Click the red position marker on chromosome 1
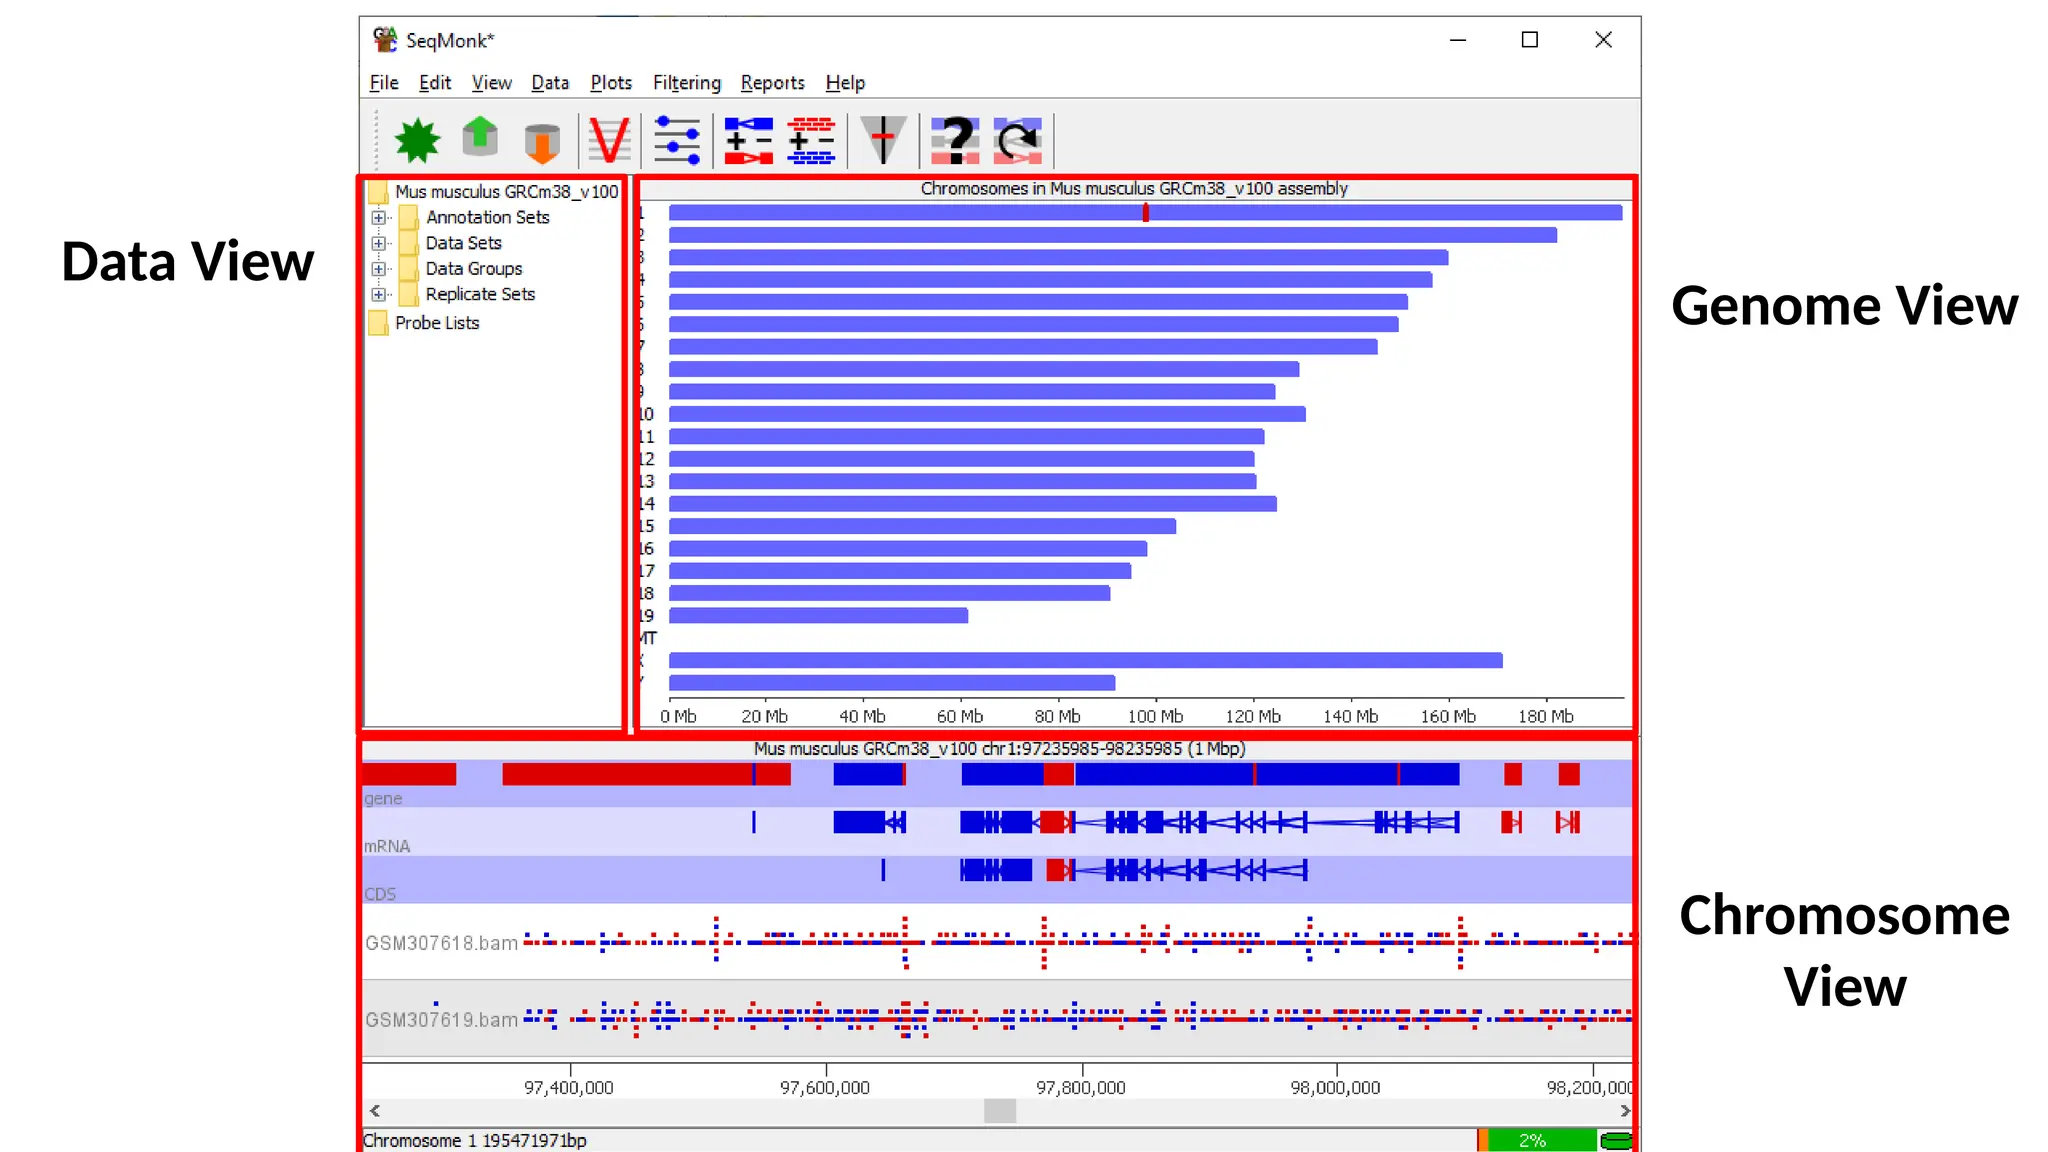The width and height of the screenshot is (2048, 1152). (1146, 212)
